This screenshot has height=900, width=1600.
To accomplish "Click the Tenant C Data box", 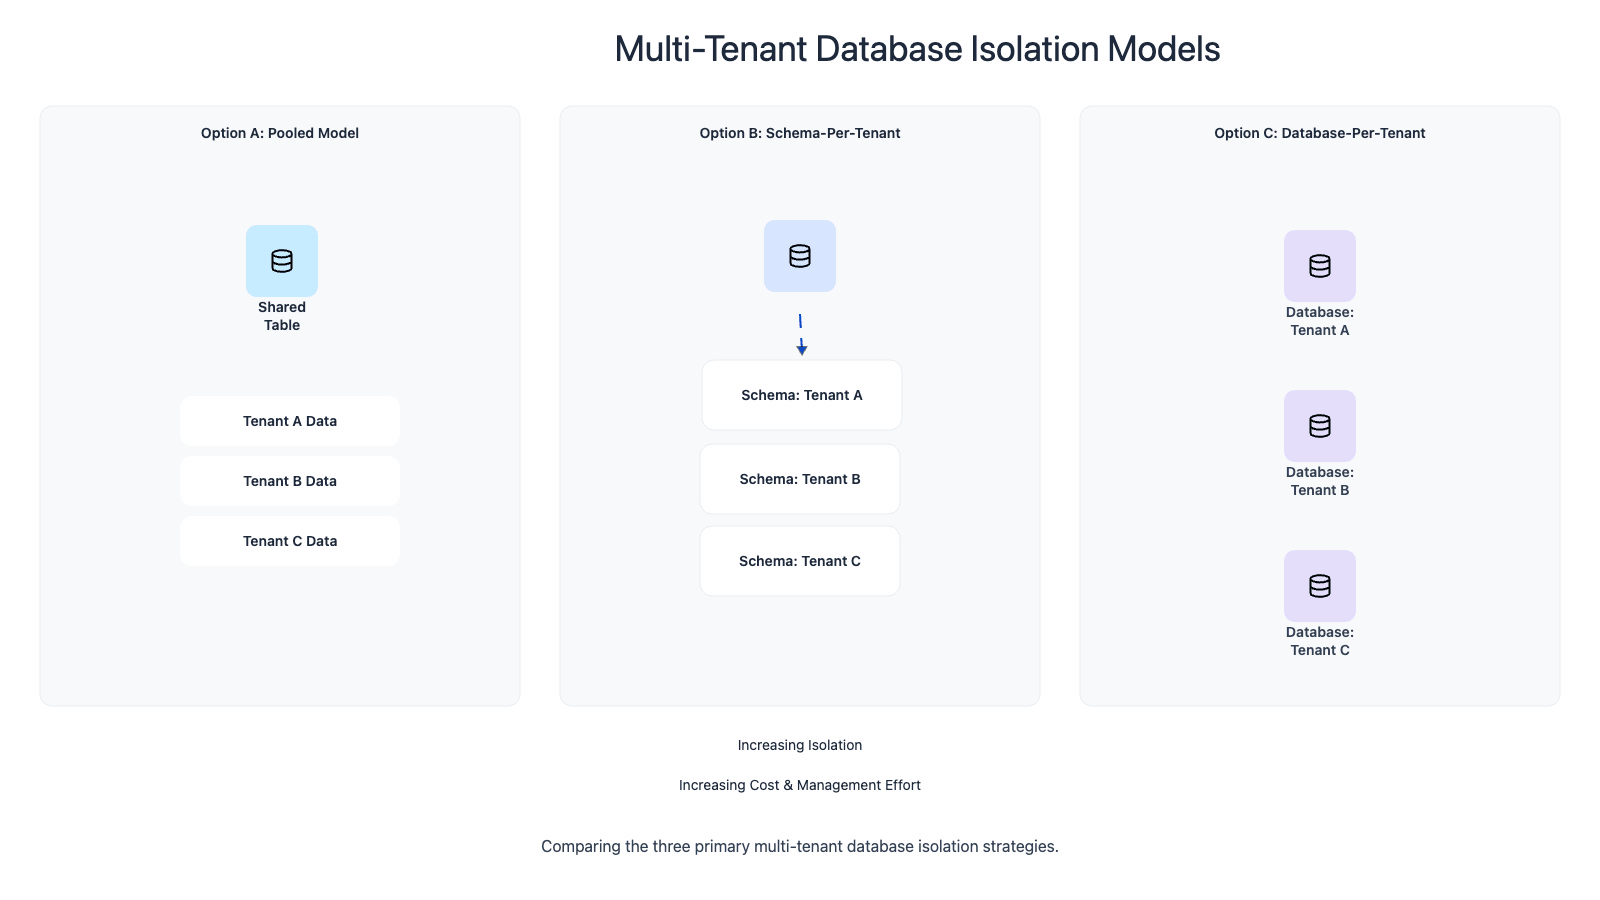I will [290, 541].
